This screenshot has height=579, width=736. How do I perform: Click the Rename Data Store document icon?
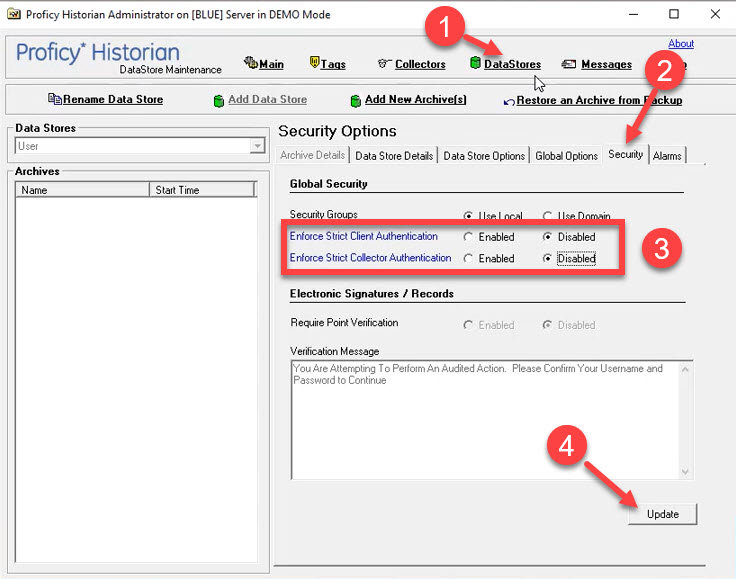point(54,99)
